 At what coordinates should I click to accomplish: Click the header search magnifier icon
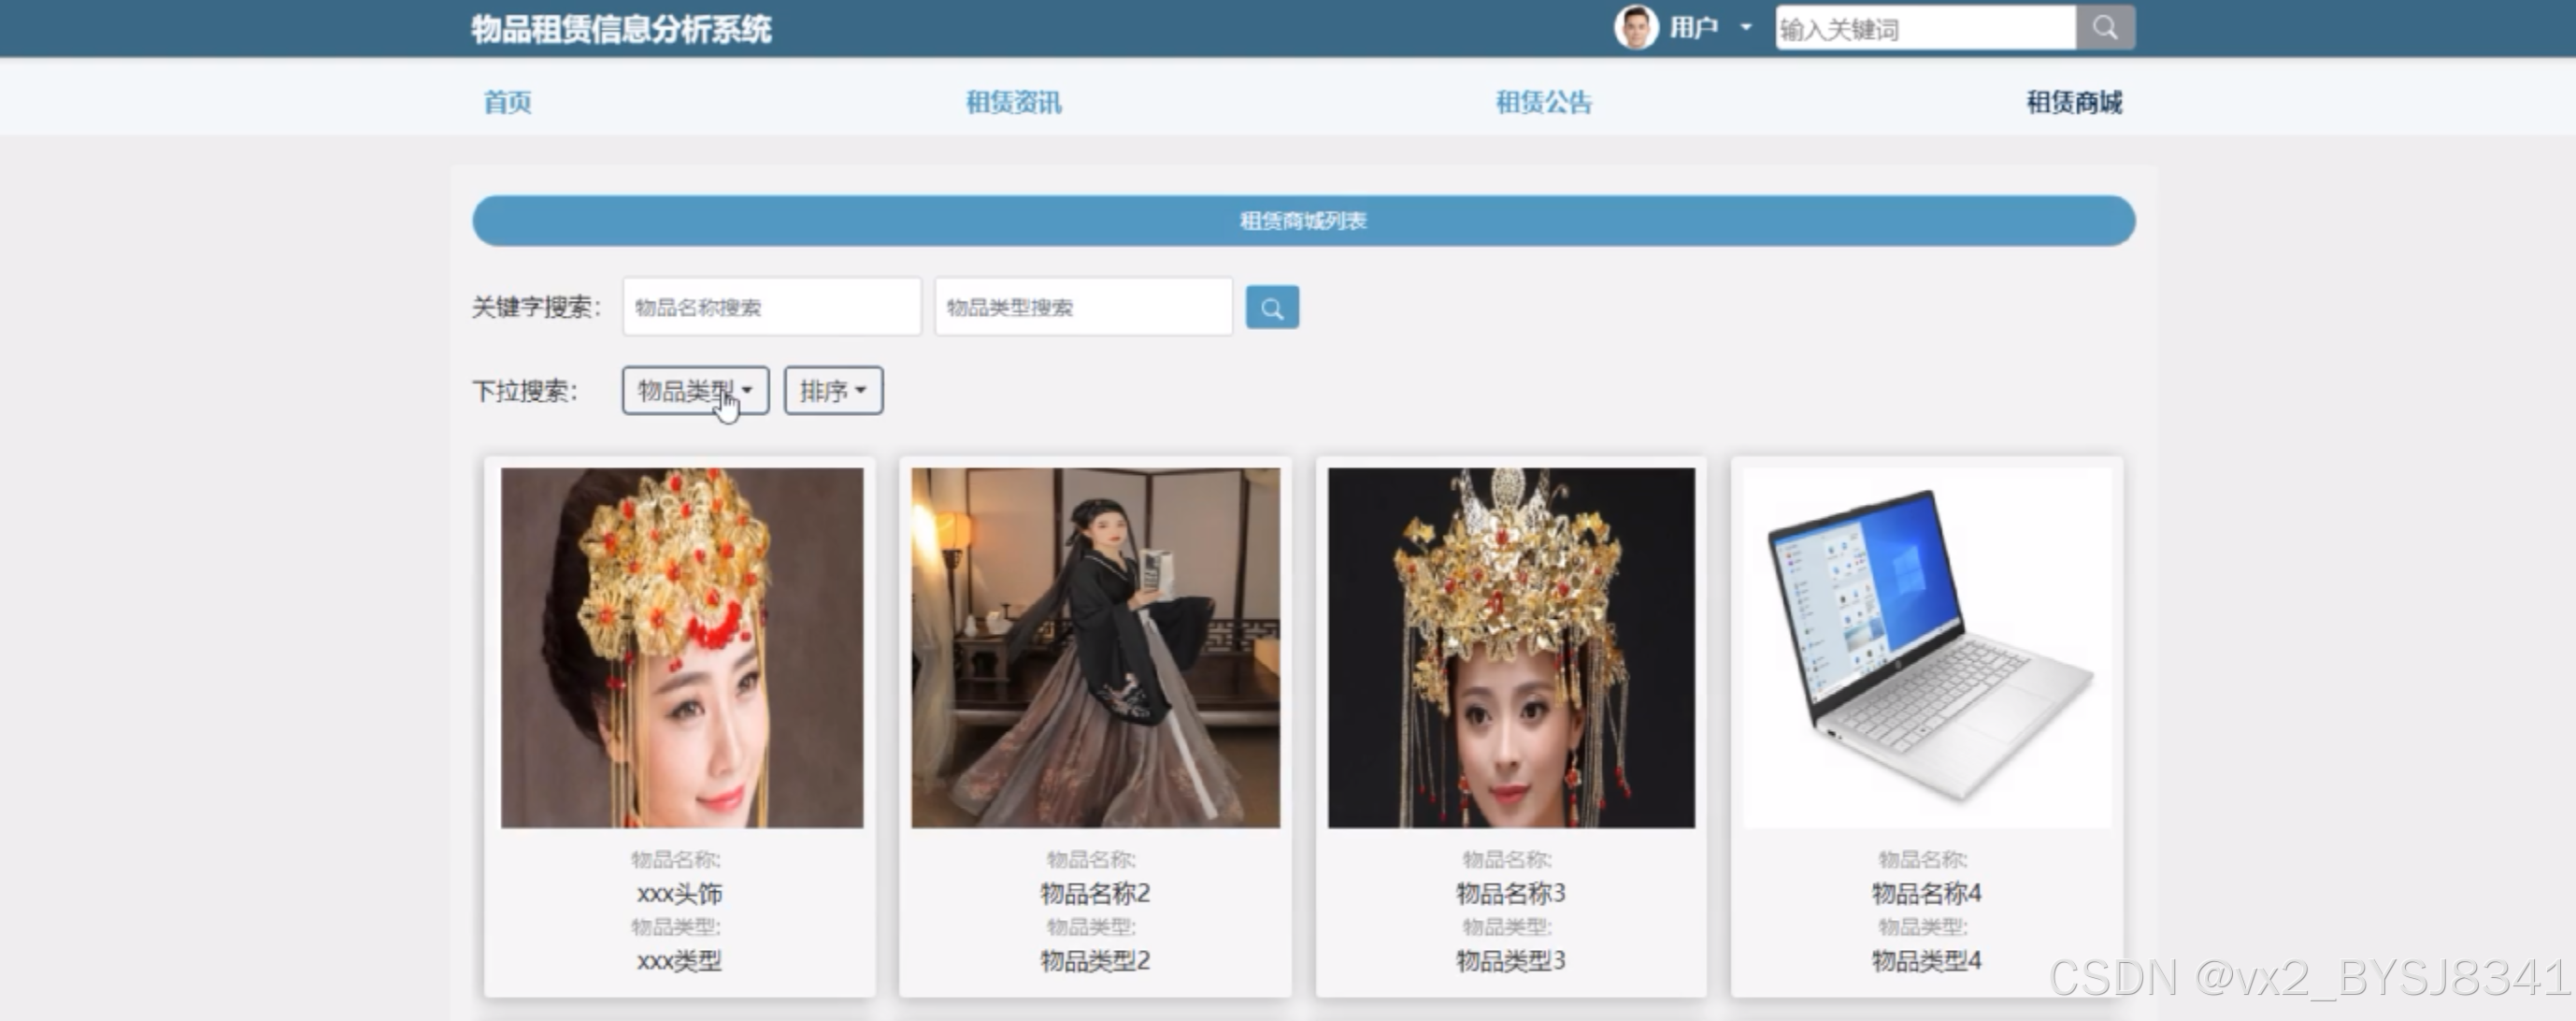(2105, 28)
